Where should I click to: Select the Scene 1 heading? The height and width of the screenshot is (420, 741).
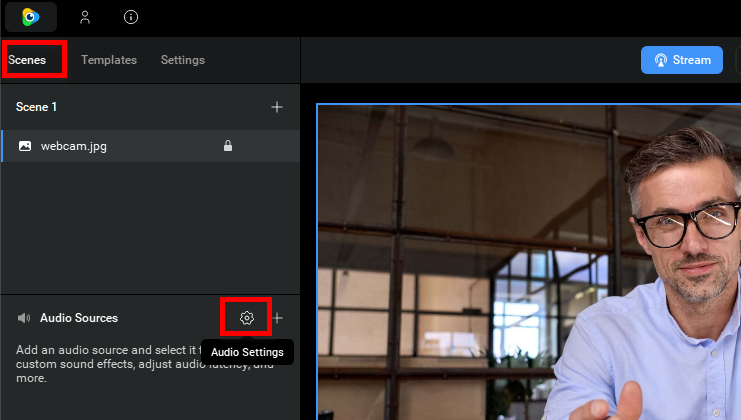coord(37,107)
